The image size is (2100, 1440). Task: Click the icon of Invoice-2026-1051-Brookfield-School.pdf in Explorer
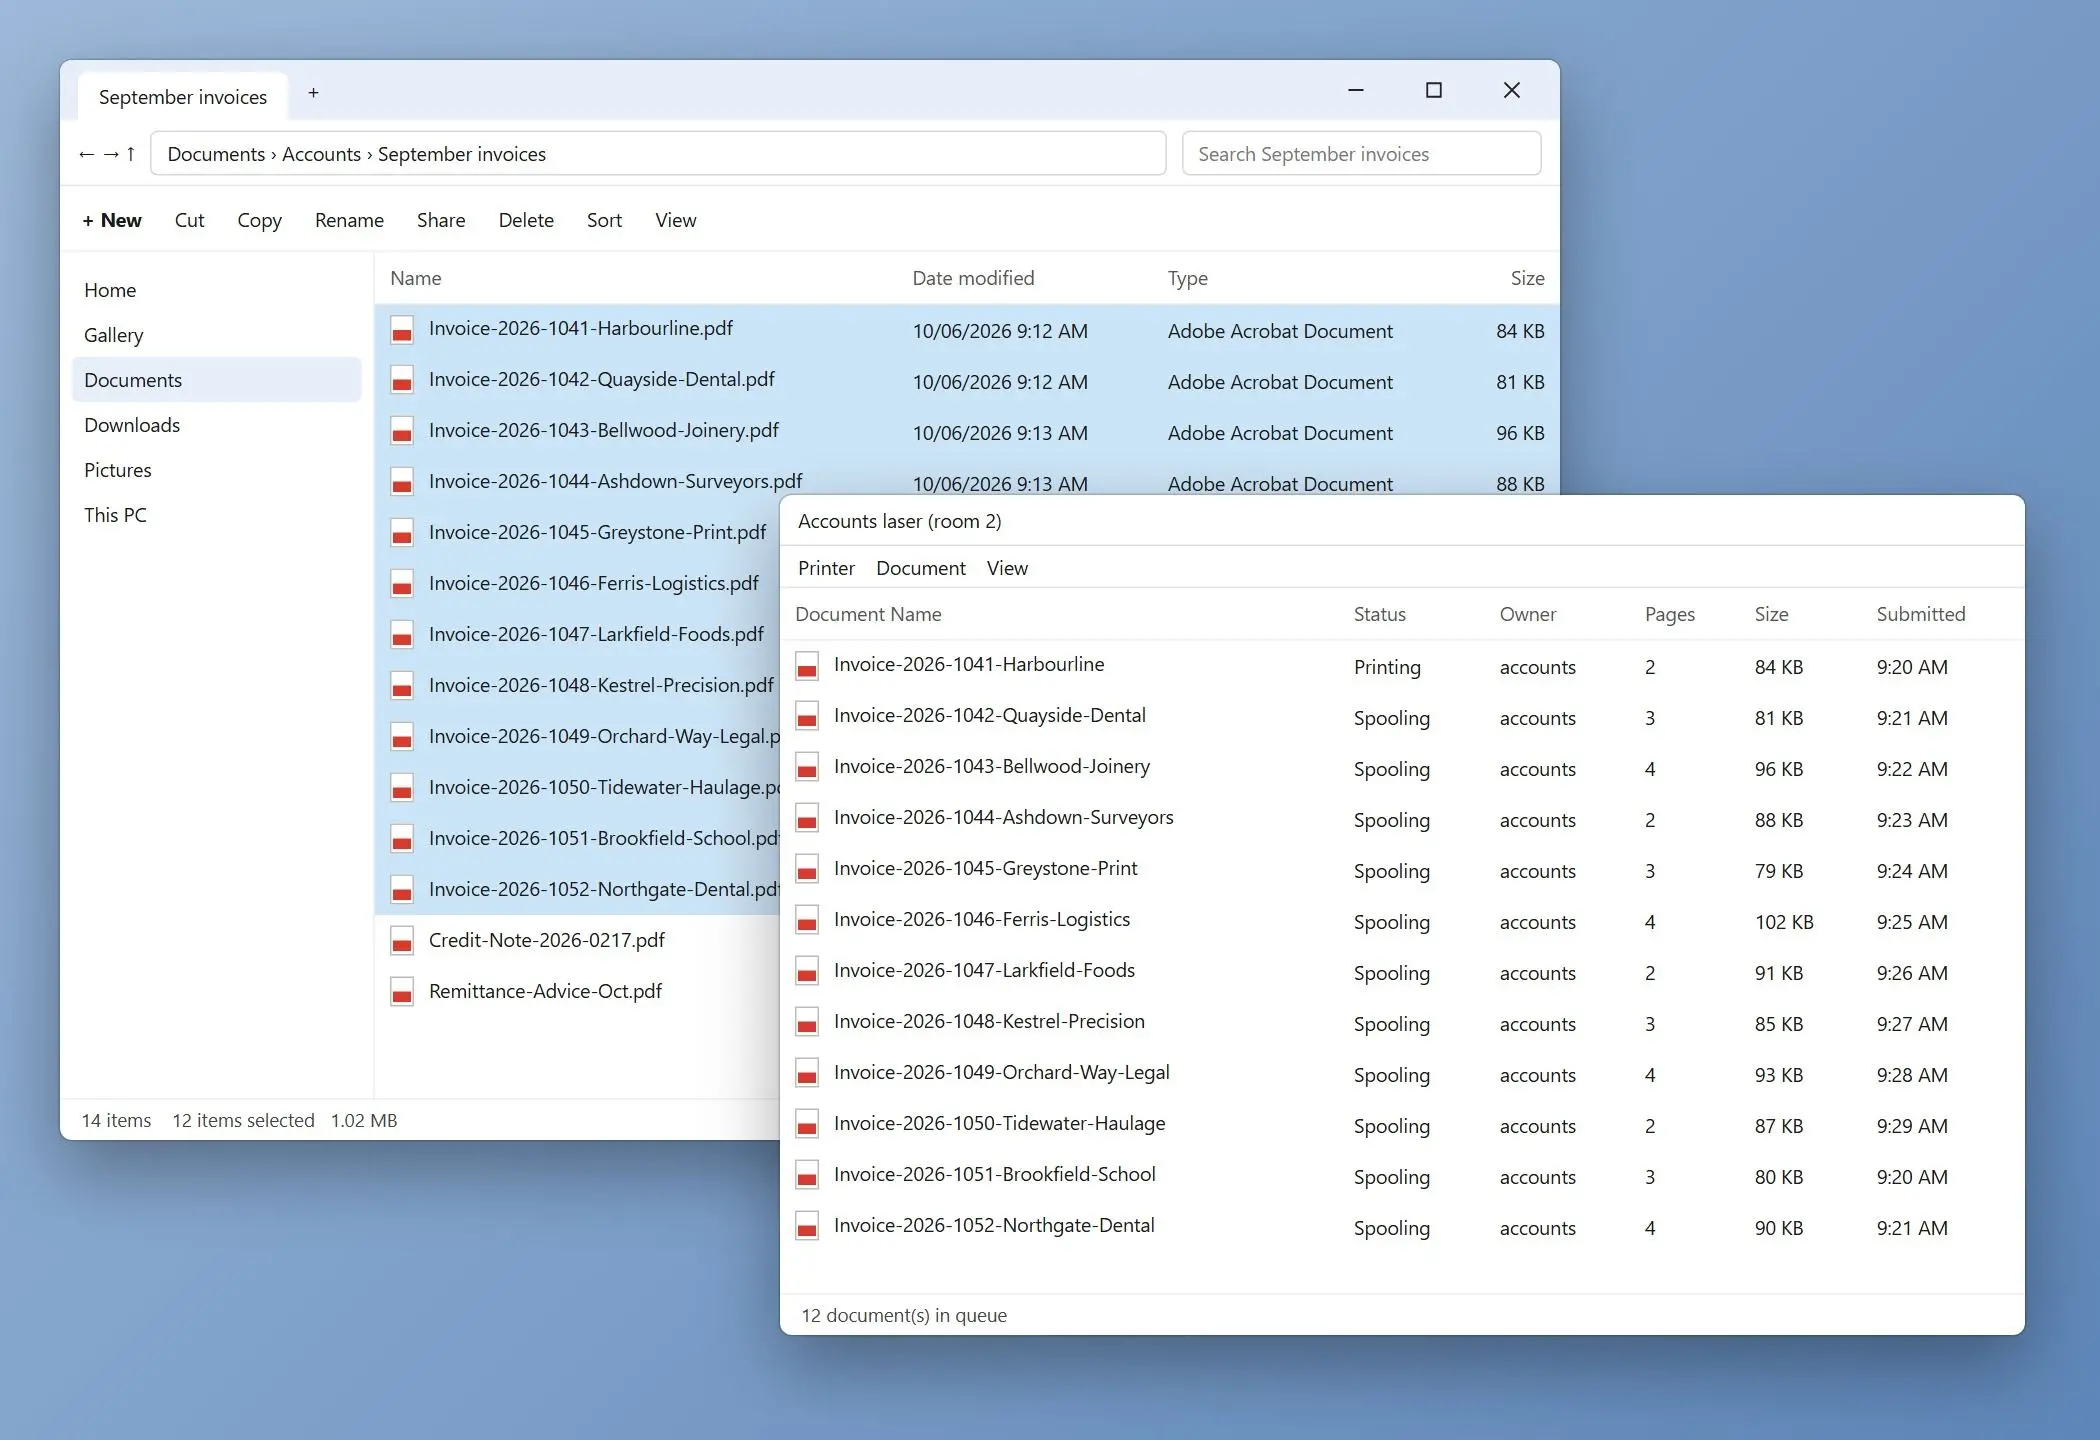pos(402,840)
